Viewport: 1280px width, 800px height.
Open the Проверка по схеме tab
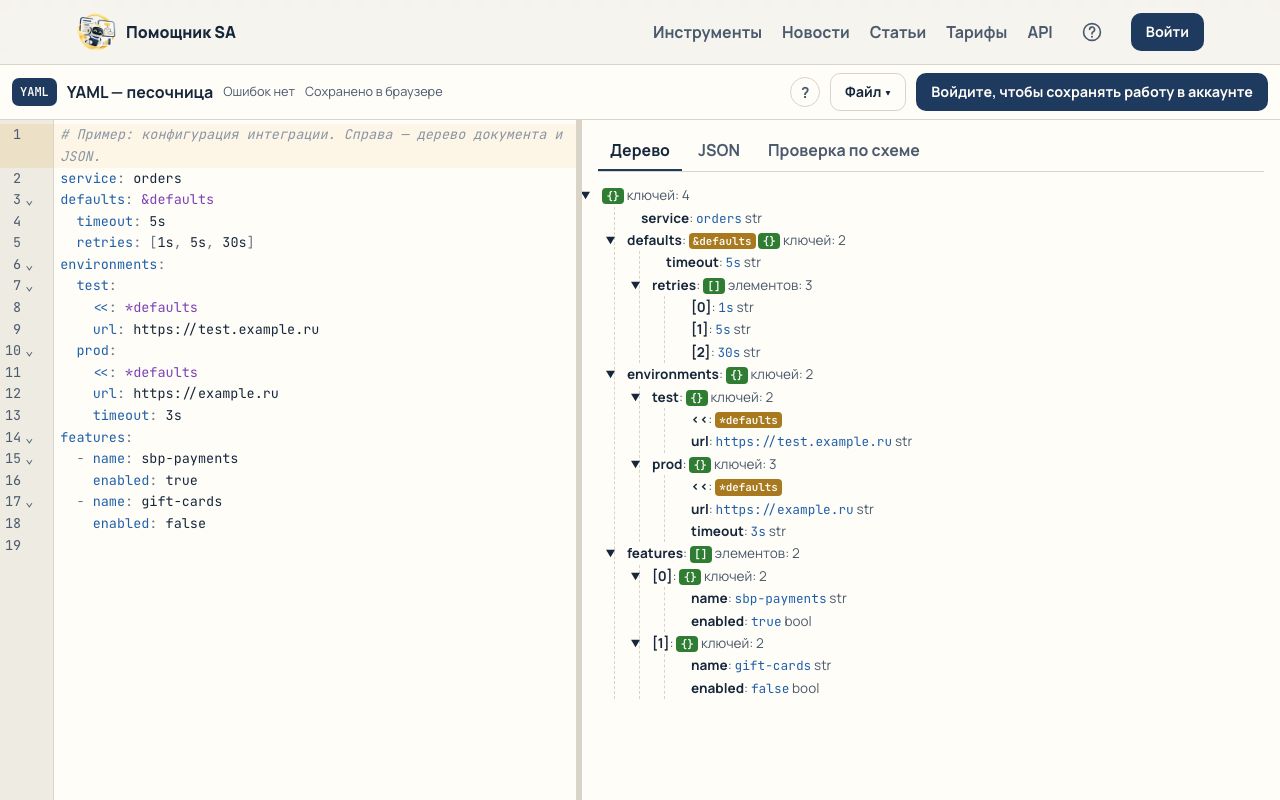[x=843, y=151]
